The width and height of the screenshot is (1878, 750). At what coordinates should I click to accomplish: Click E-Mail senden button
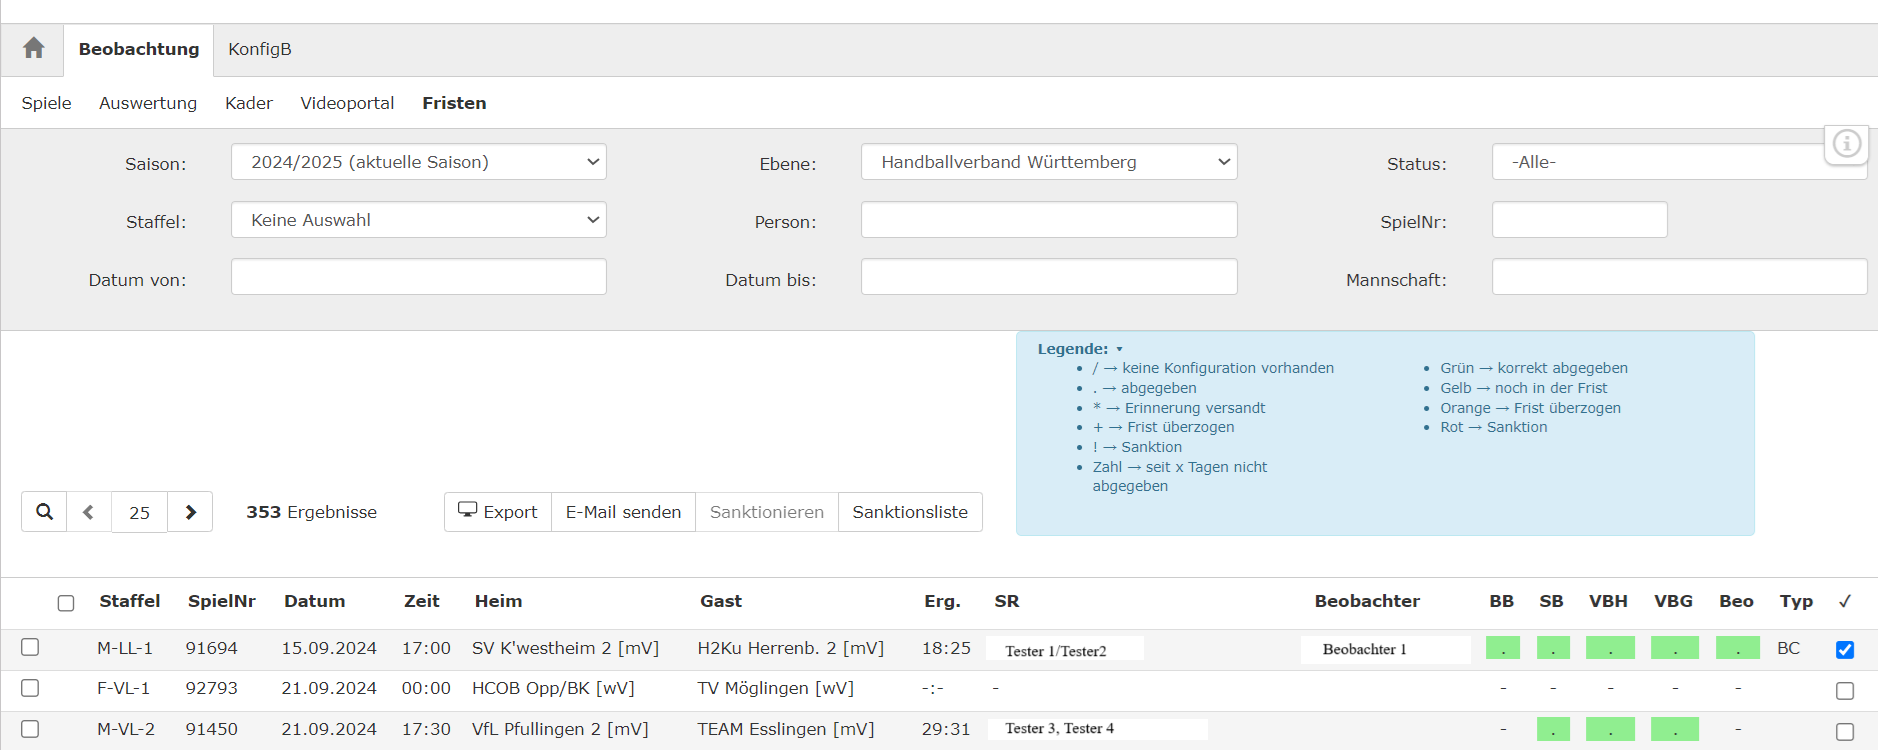(623, 512)
